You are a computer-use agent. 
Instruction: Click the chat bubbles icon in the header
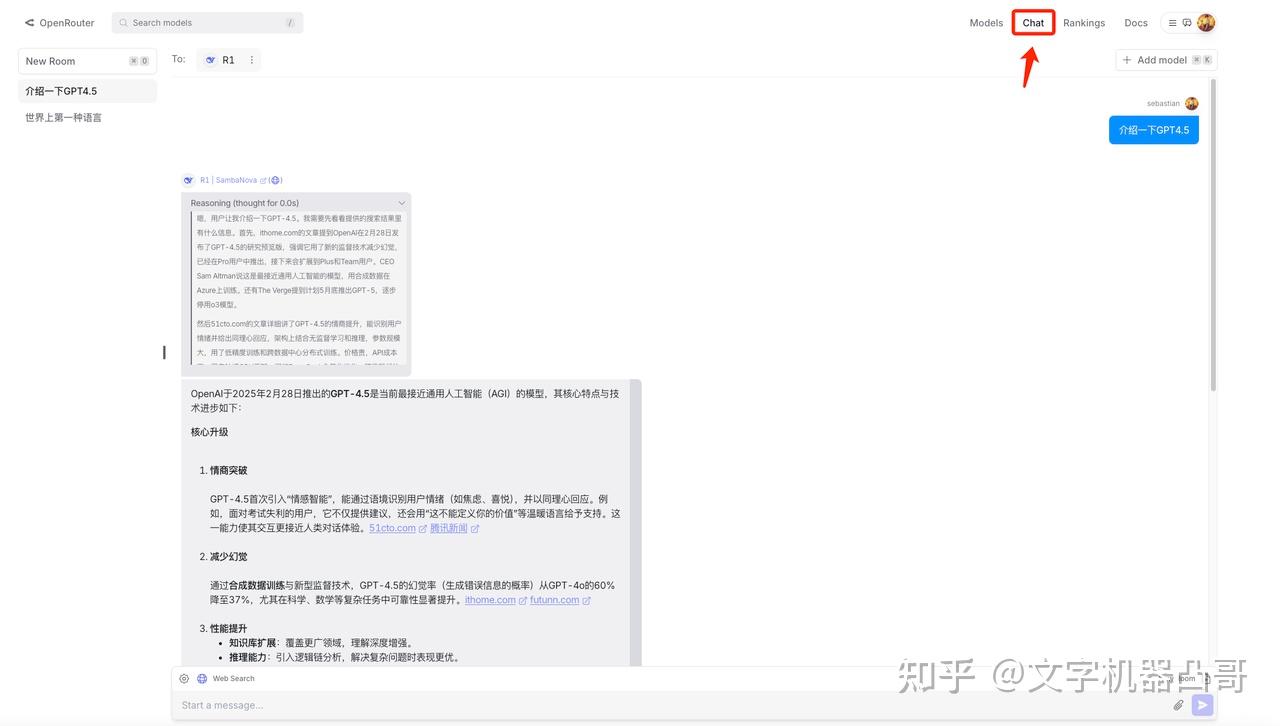click(1187, 21)
